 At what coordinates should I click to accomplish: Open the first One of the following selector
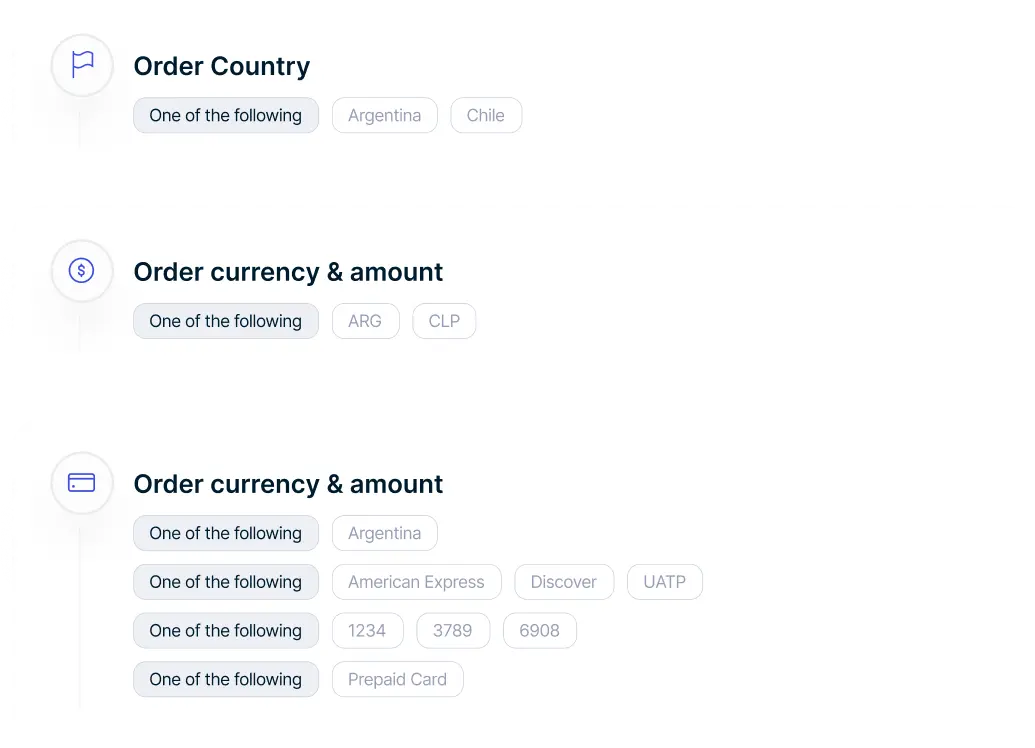point(225,115)
